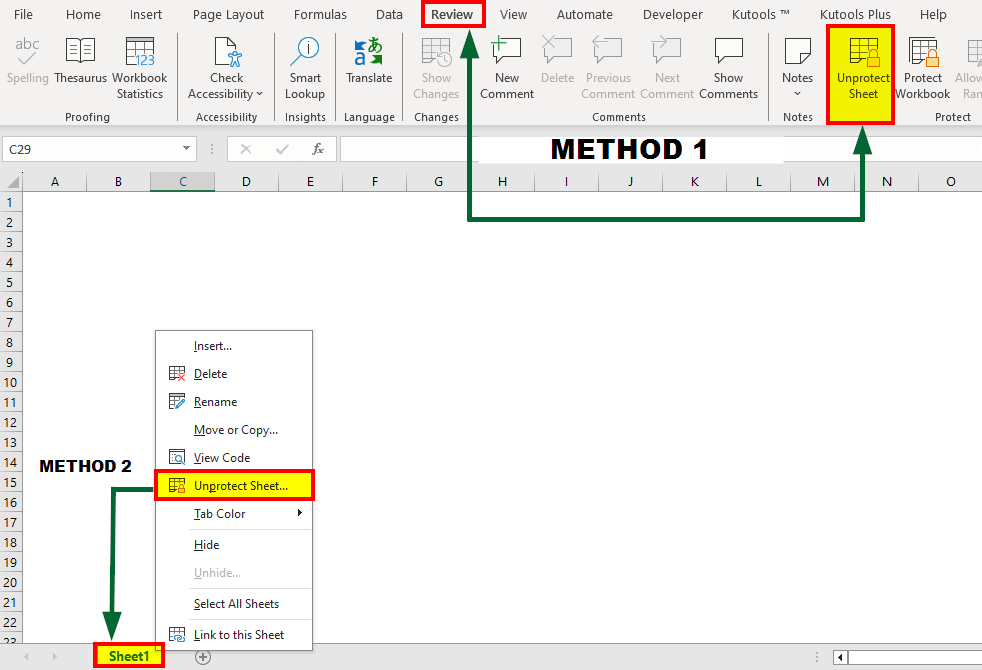Click the Insert Function fx icon
This screenshot has height=670, width=982.
click(x=318, y=149)
